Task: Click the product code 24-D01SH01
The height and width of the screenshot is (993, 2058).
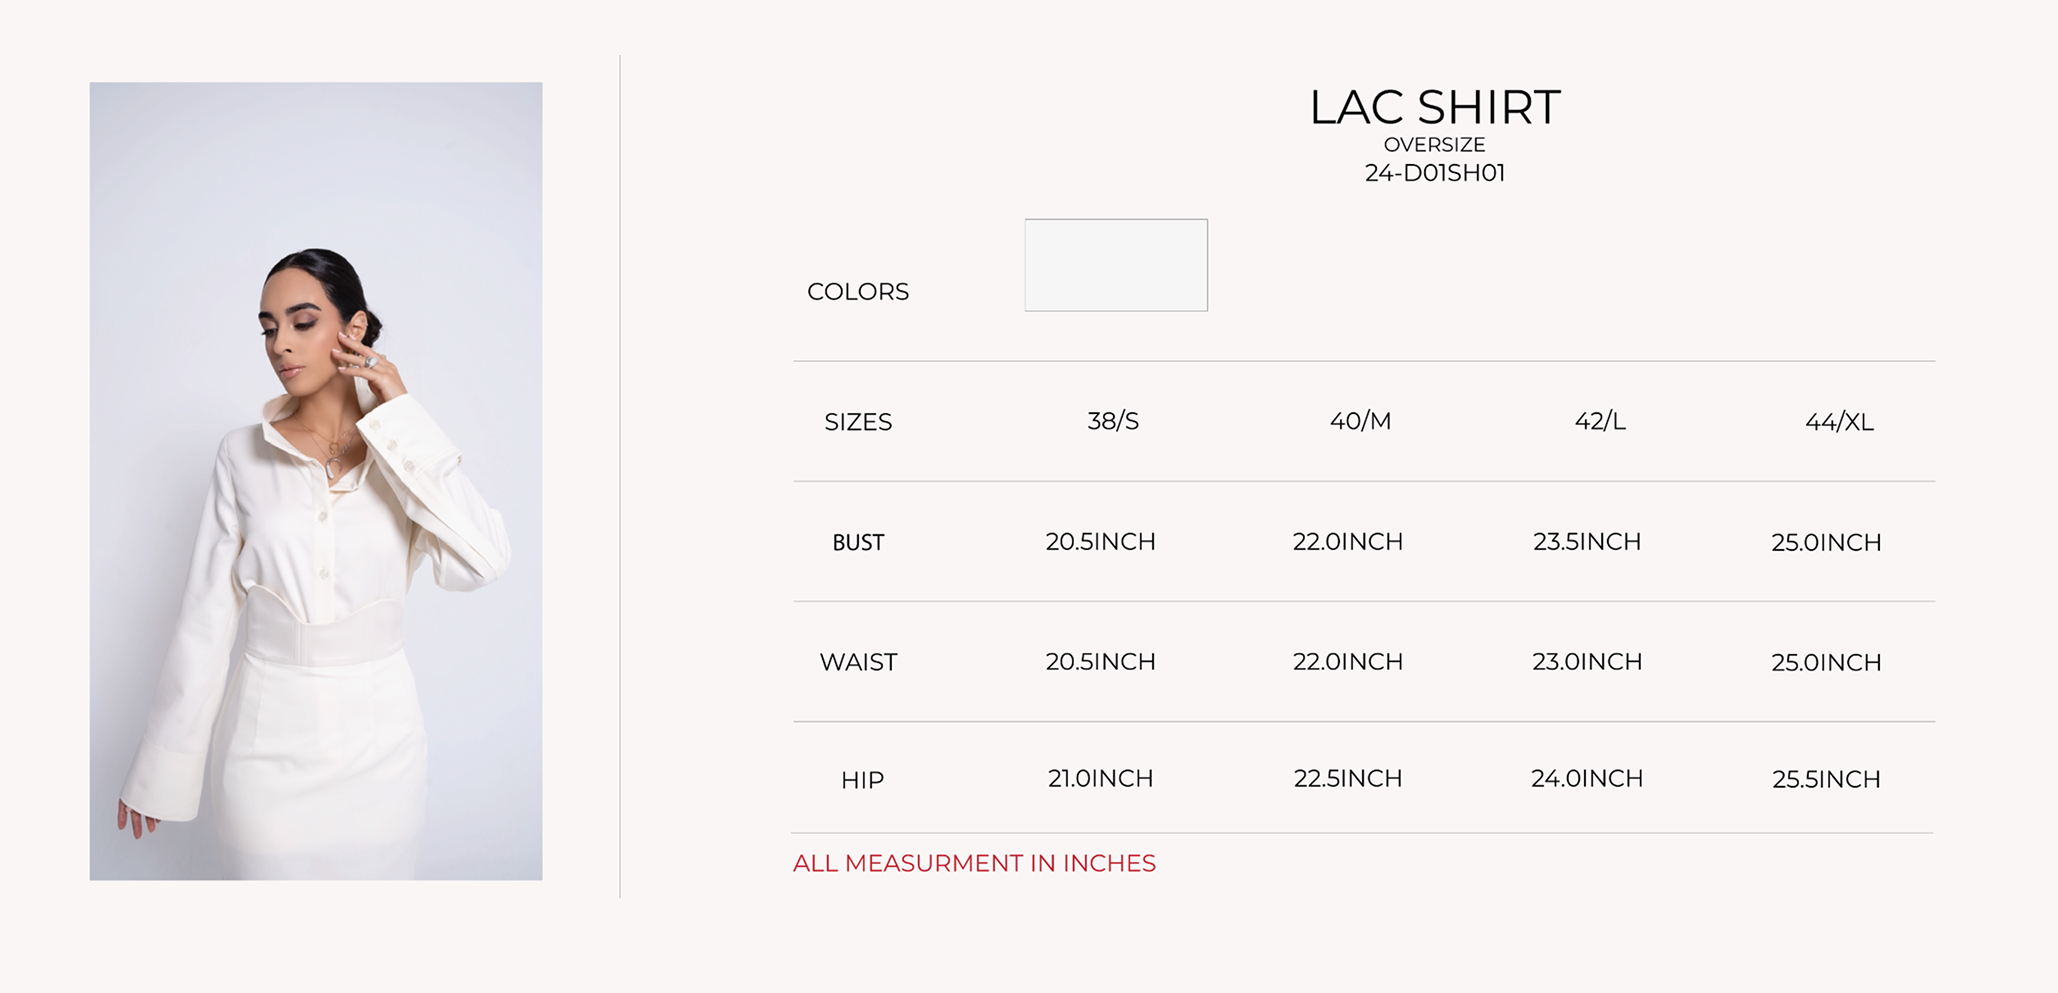Action: coord(1434,173)
